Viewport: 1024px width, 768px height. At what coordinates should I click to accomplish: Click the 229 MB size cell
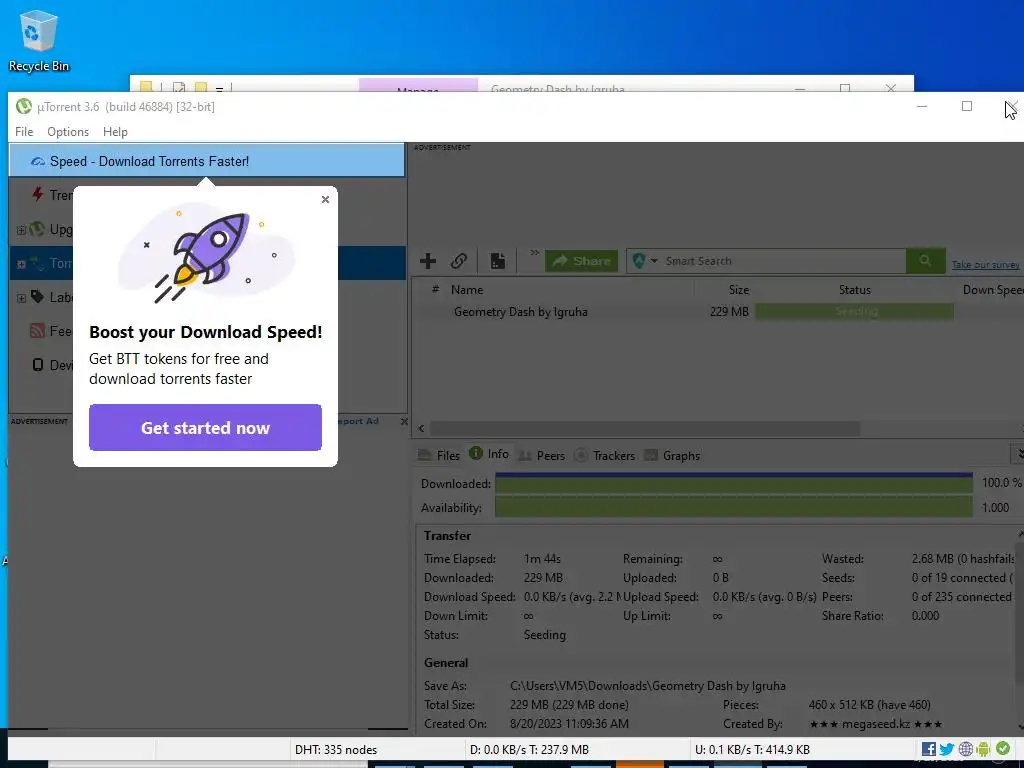[x=729, y=312]
